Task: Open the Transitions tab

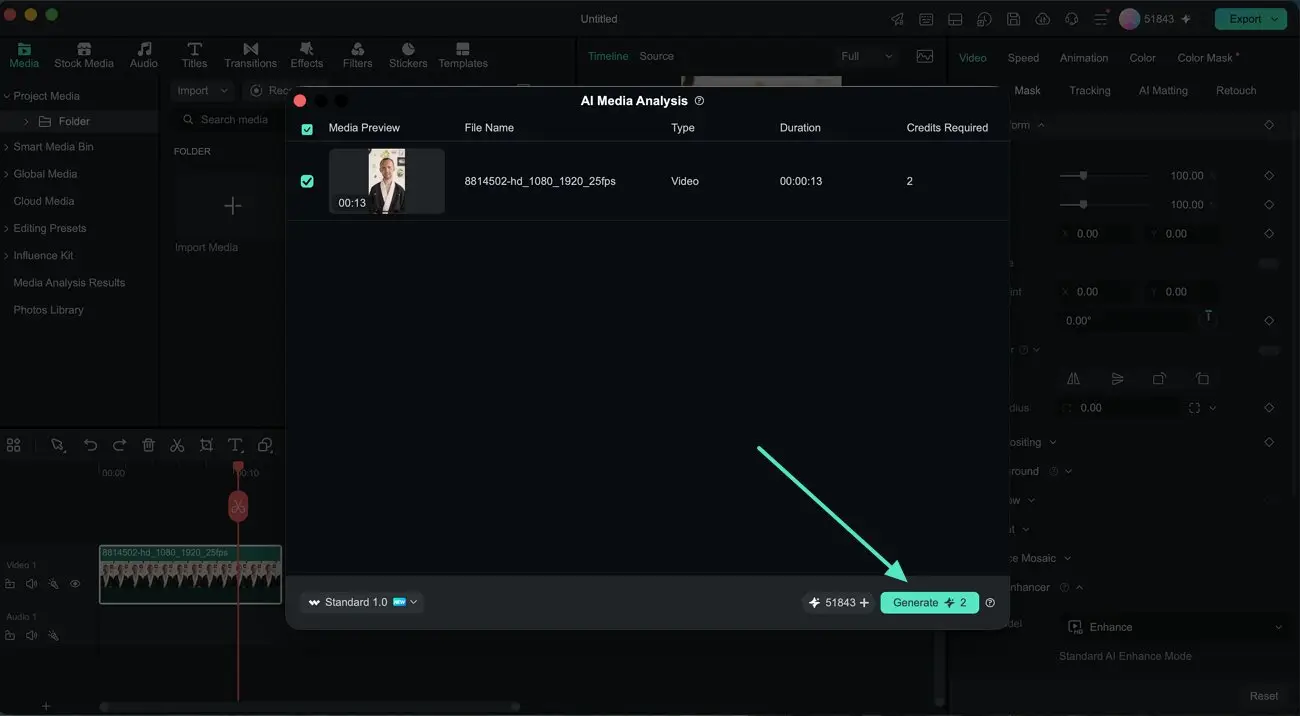Action: 250,55
